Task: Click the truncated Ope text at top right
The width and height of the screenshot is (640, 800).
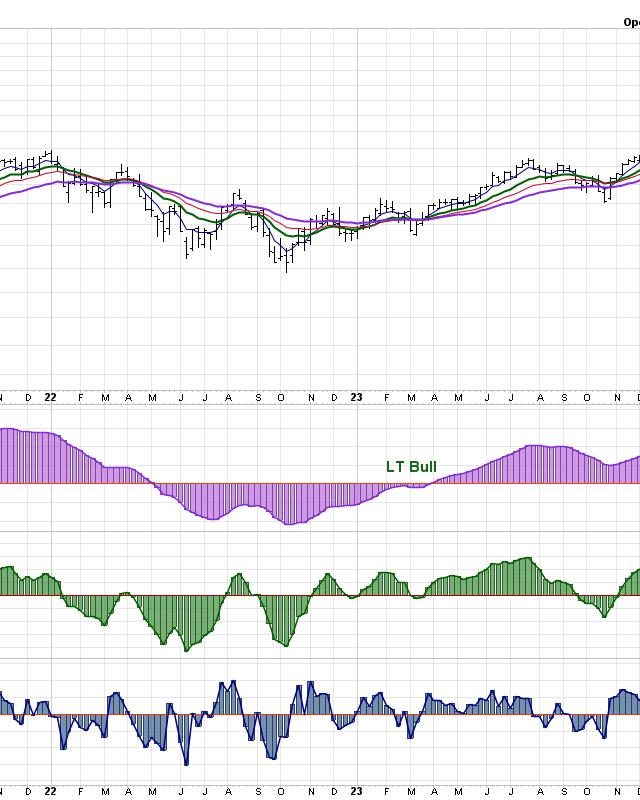Action: coord(631,22)
